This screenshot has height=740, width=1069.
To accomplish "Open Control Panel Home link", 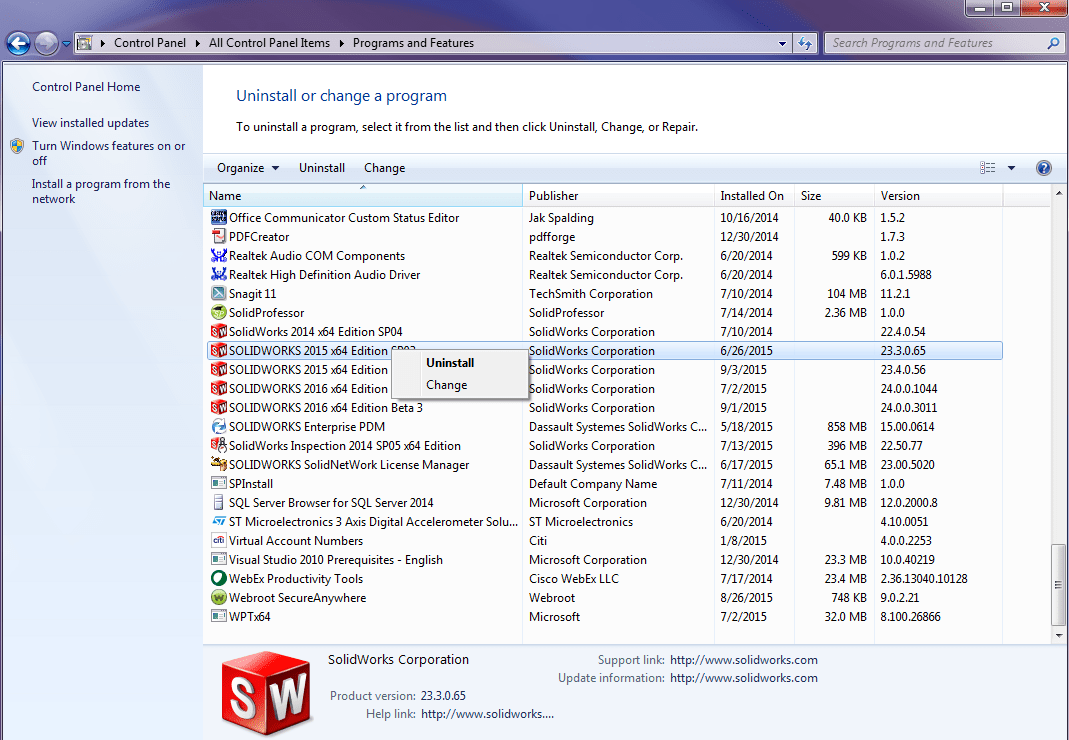I will tap(86, 87).
